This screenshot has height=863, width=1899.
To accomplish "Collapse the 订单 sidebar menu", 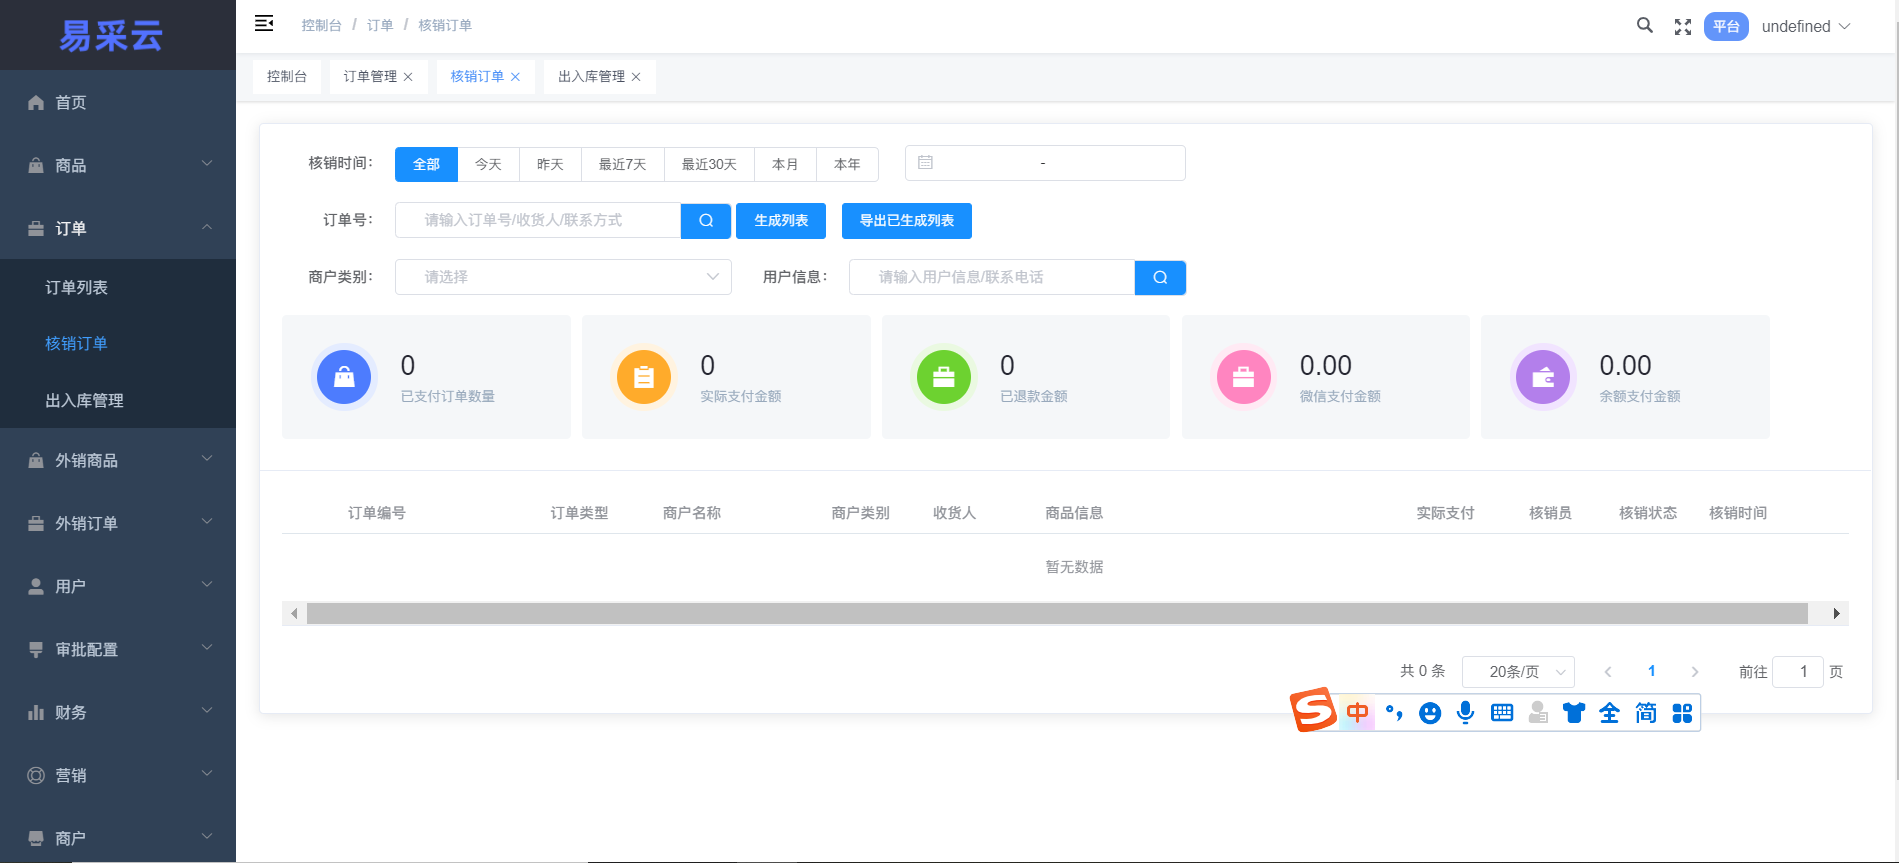I will (118, 228).
